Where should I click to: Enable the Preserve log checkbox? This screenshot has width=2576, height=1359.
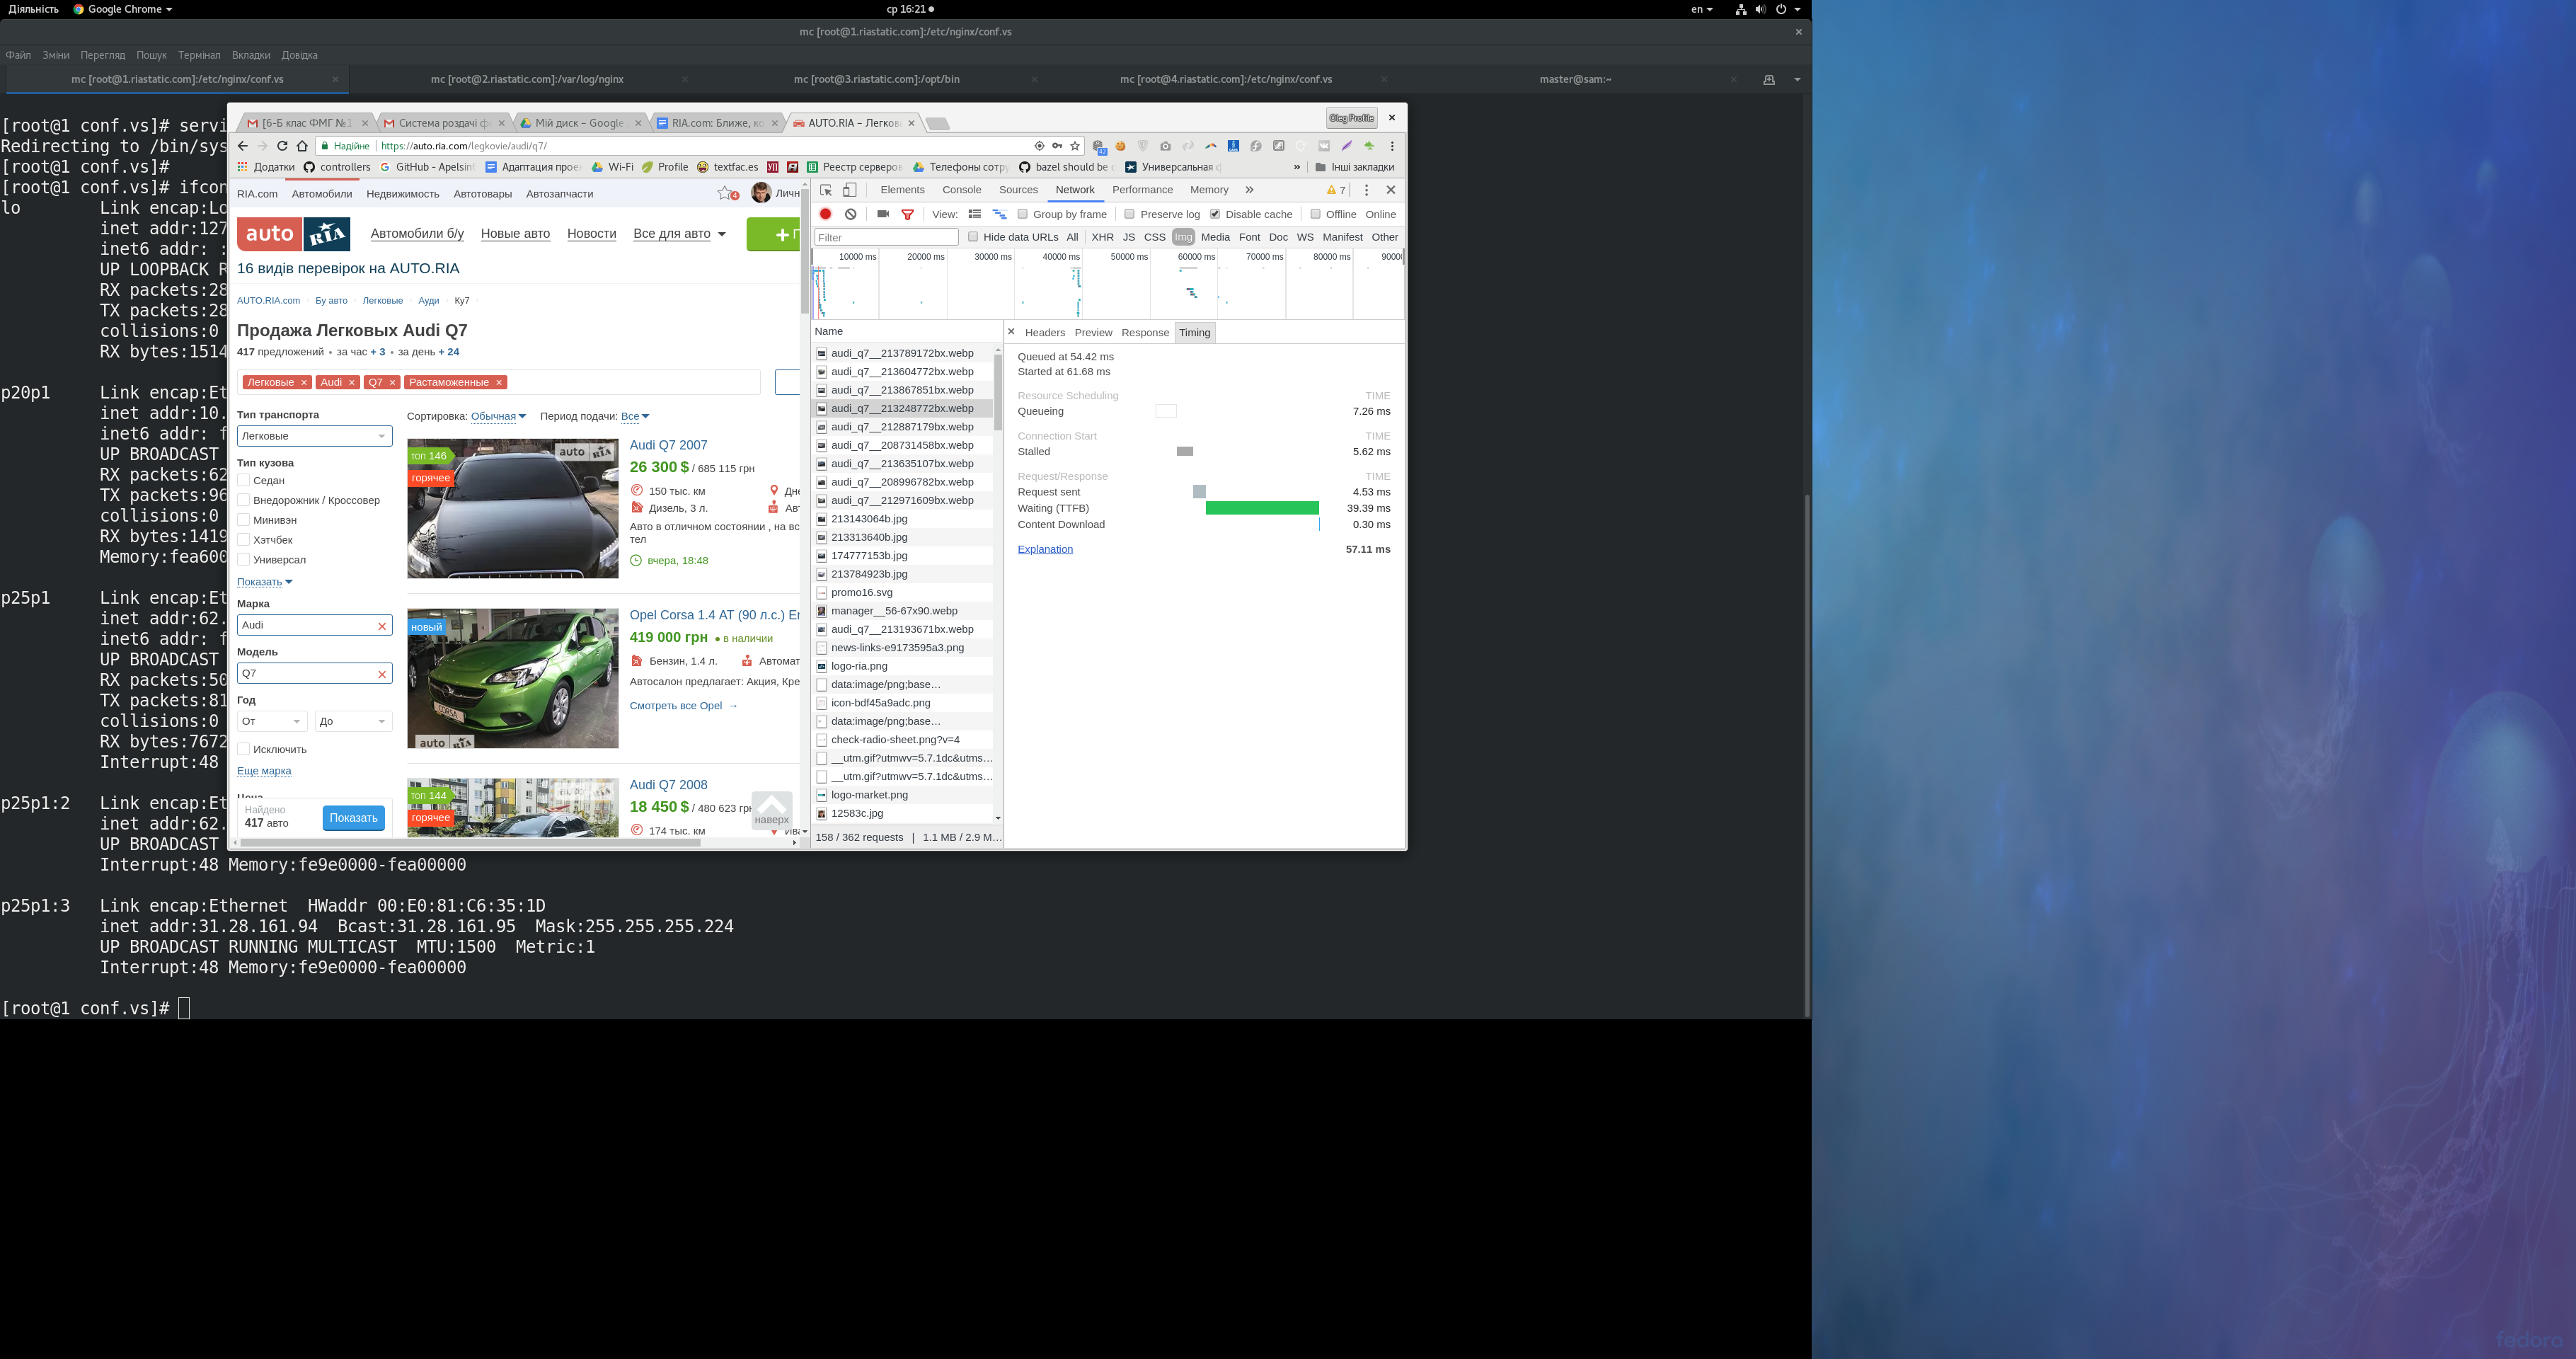1129,214
